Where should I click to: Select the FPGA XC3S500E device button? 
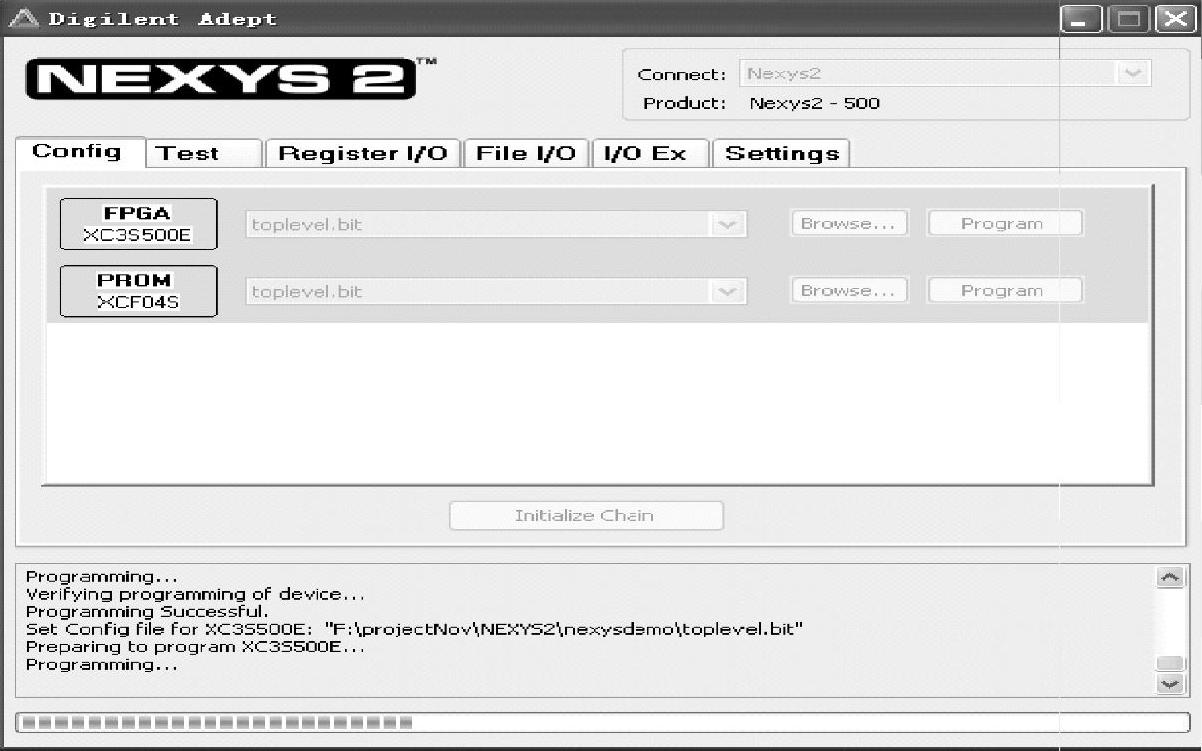138,224
